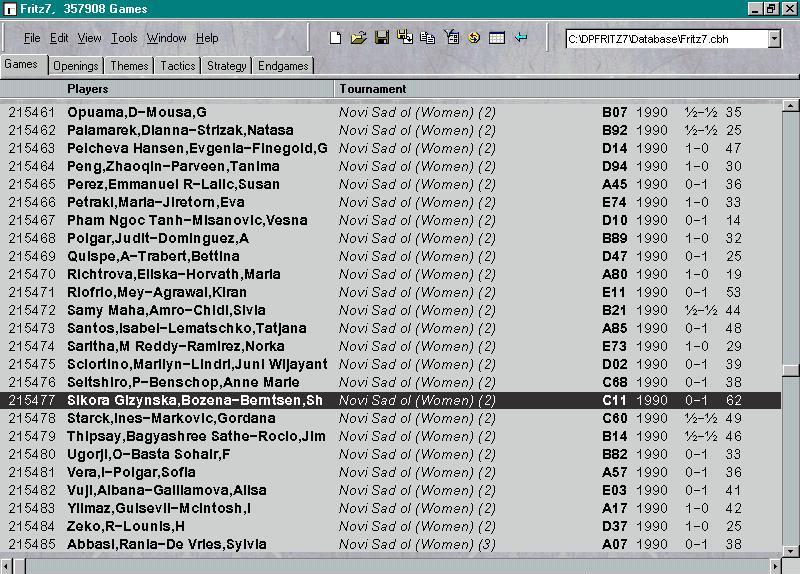Image resolution: width=800 pixels, height=574 pixels.
Task: Click the copy games icon
Action: point(428,38)
